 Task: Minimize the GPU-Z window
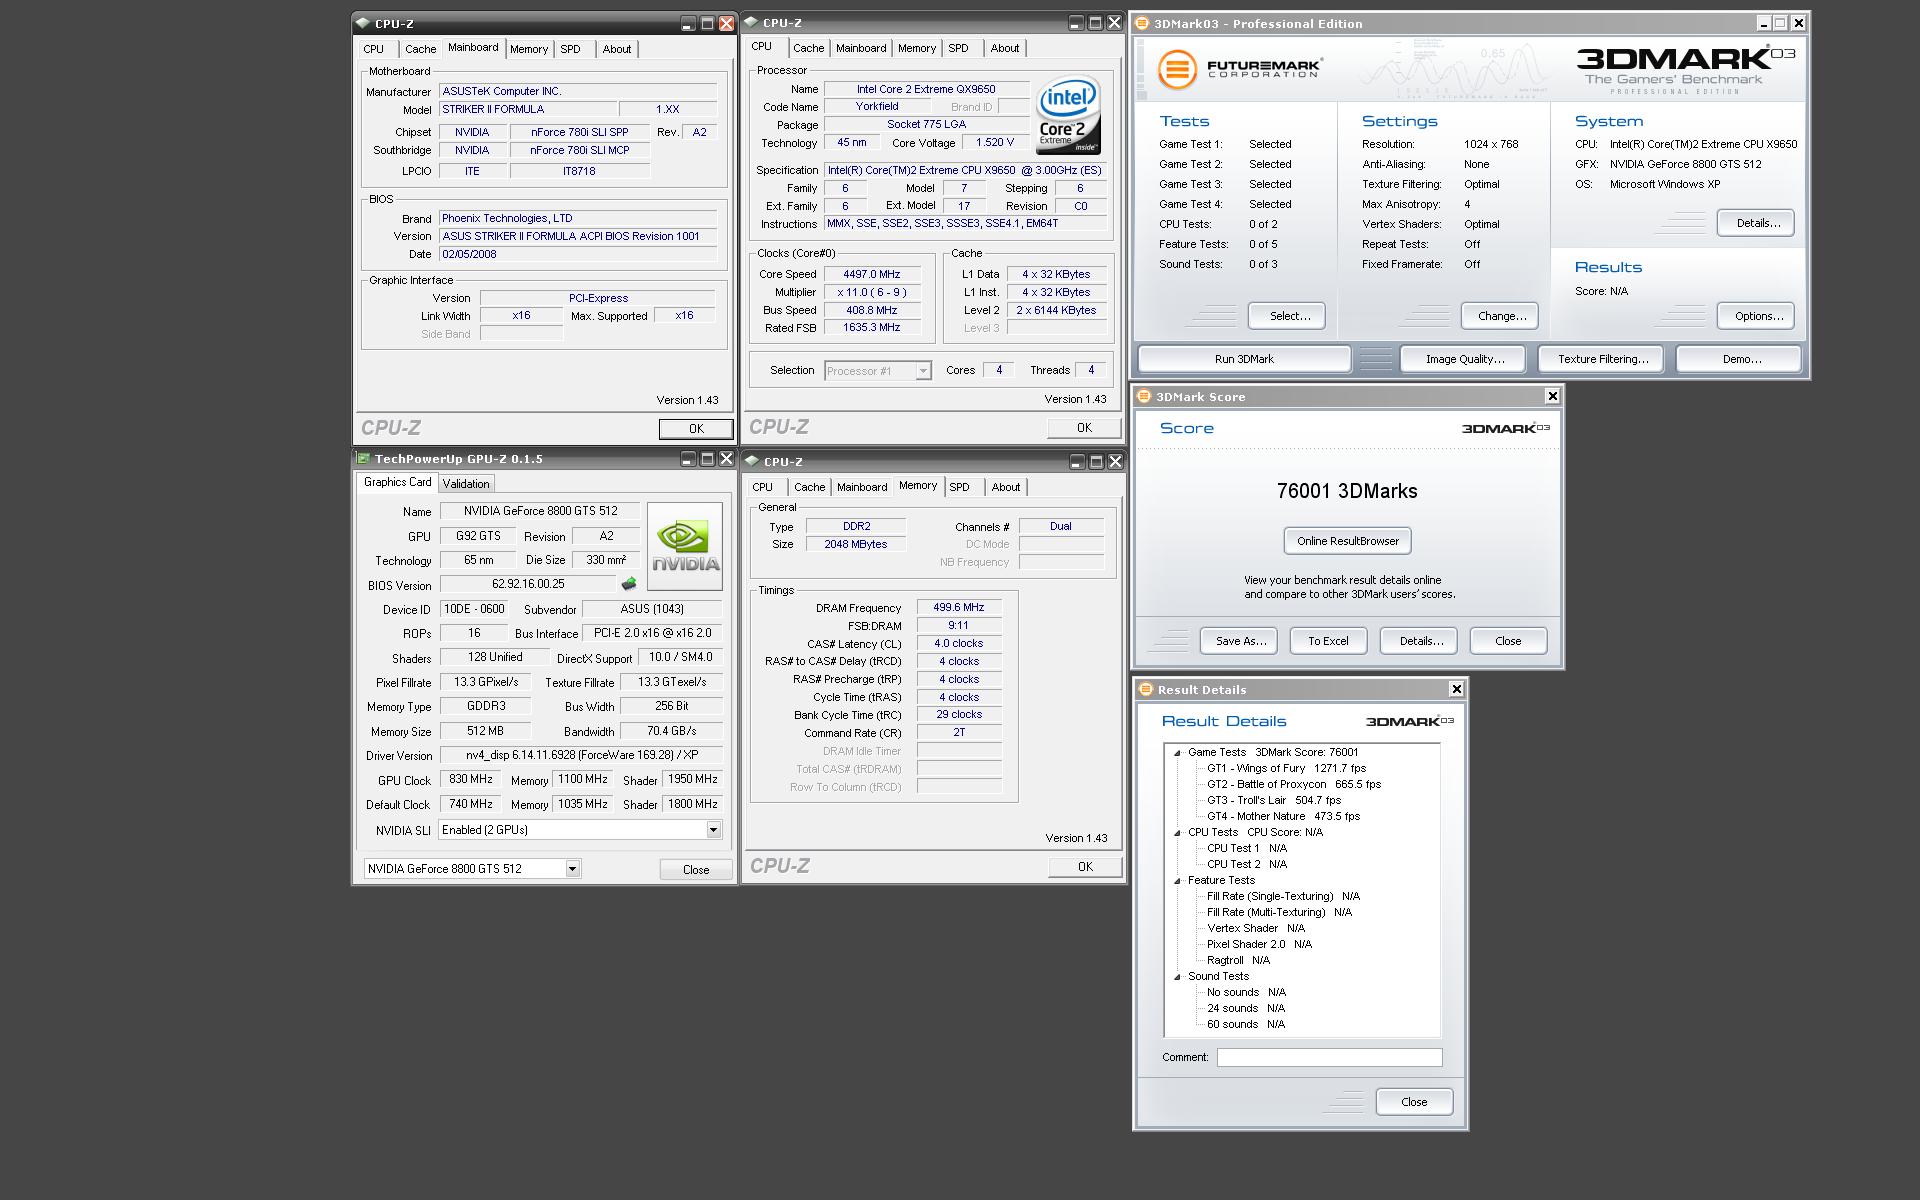tap(688, 459)
